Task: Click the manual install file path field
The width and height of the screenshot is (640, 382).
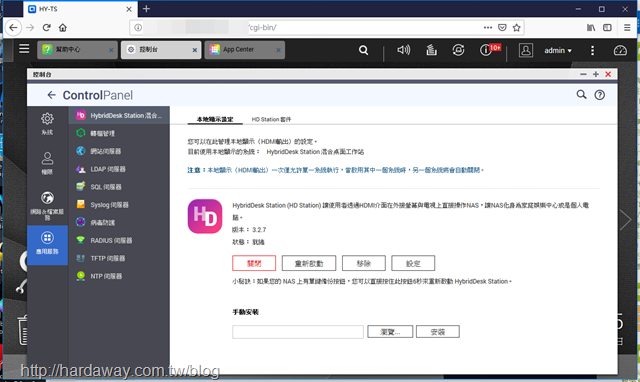Action: point(298,332)
